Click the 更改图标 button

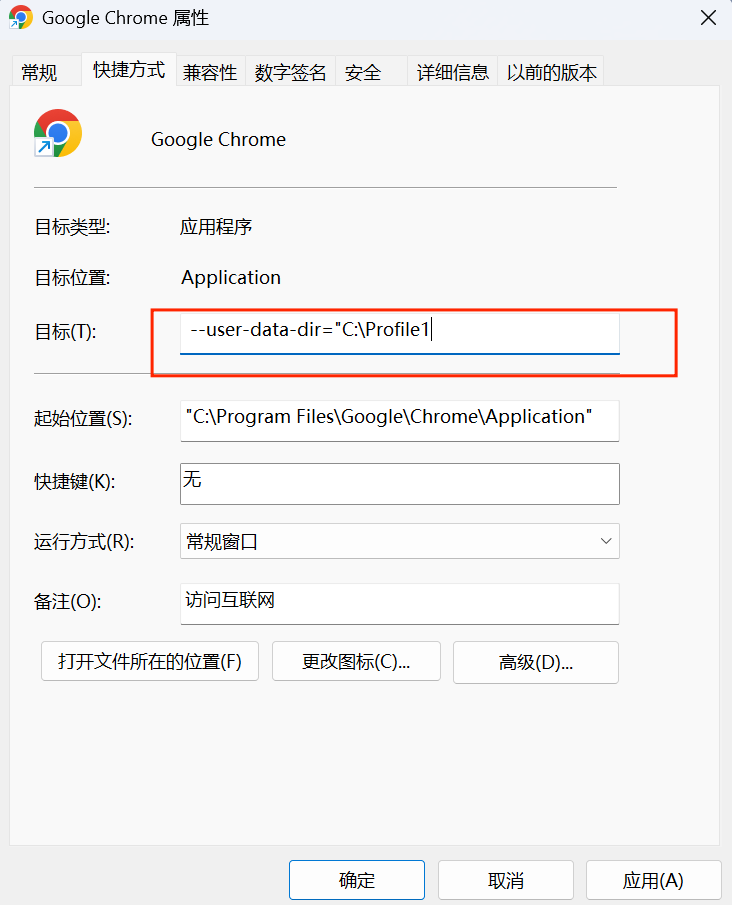356,661
